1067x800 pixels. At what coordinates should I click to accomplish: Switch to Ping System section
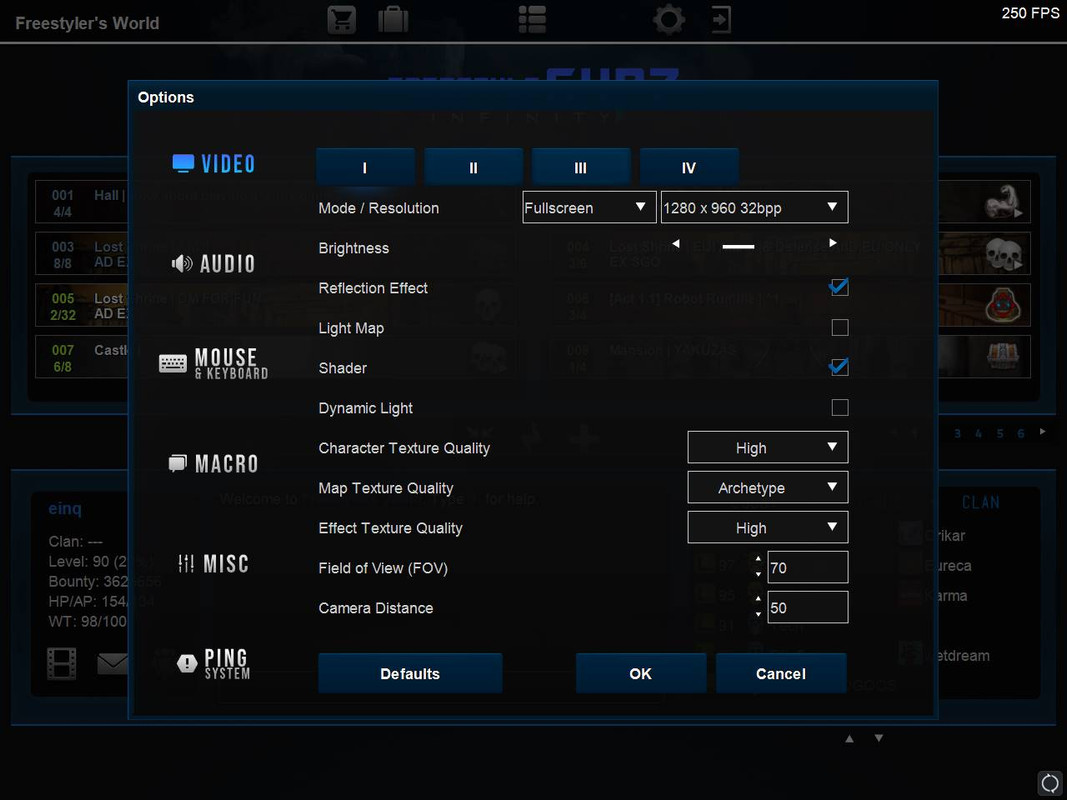[x=214, y=663]
